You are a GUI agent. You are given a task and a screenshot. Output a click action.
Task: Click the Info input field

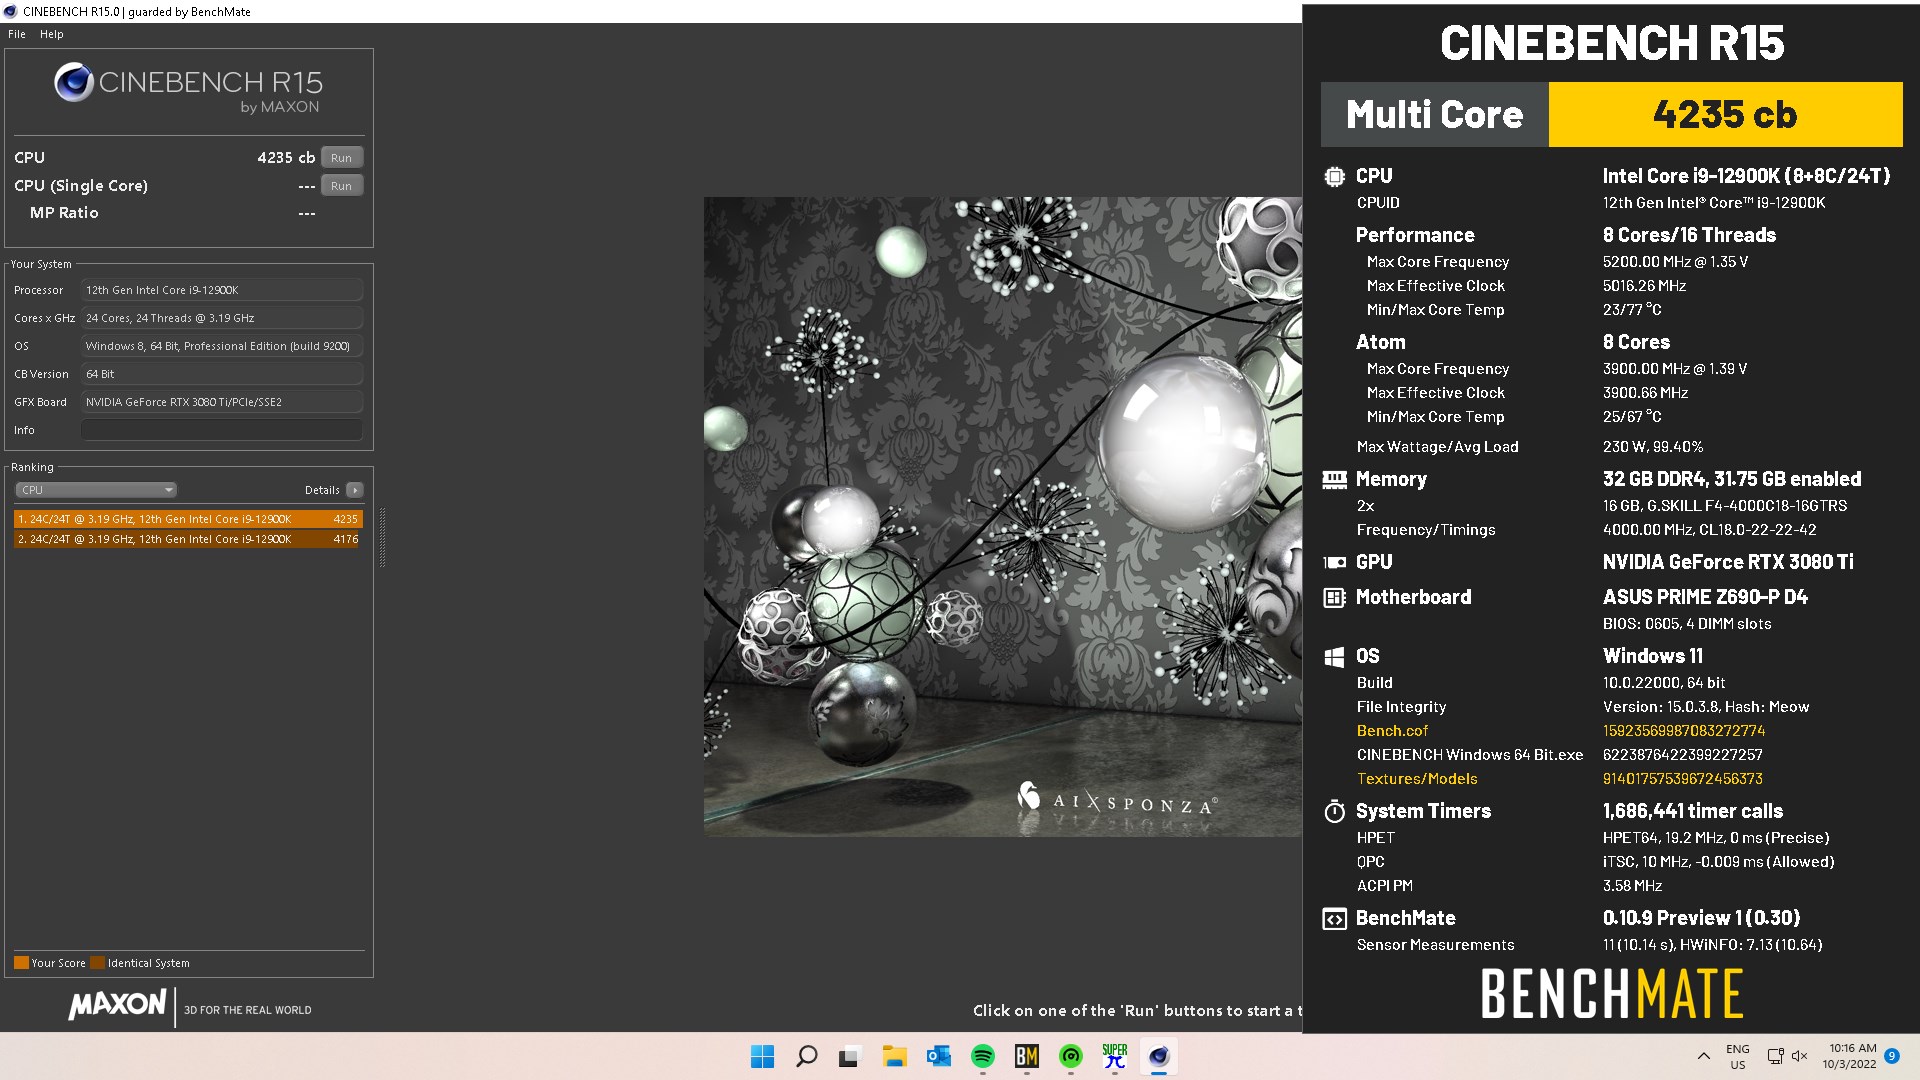click(x=222, y=430)
